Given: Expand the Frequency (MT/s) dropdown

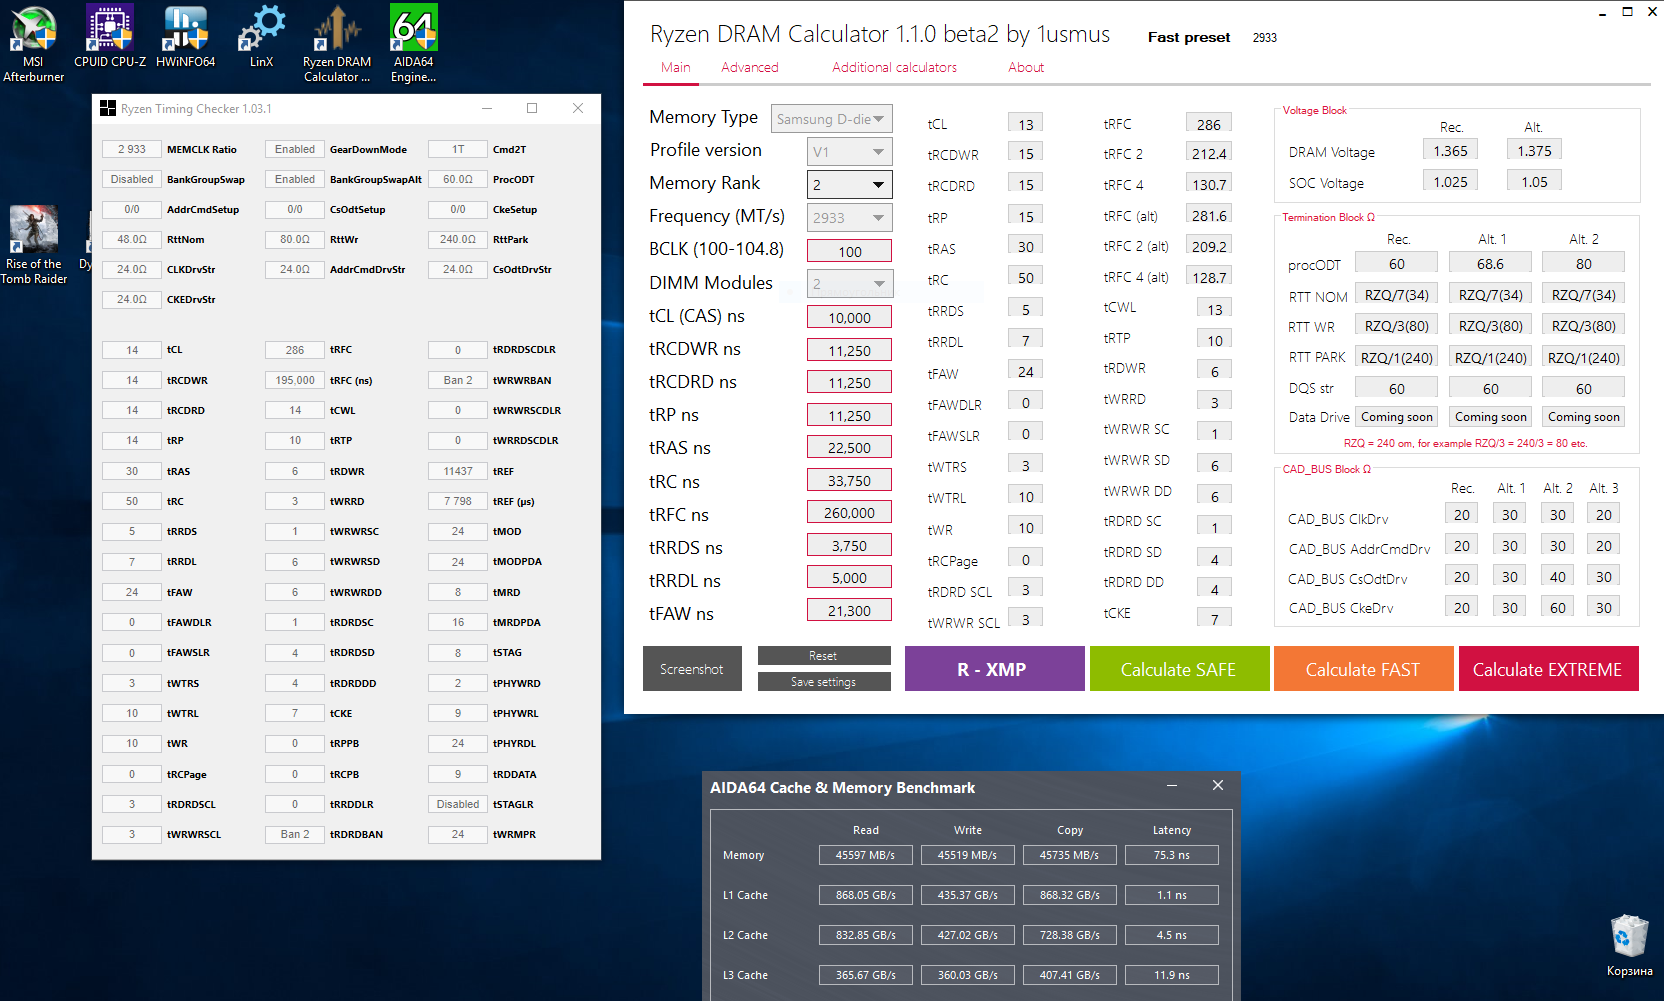Looking at the screenshot, I should tap(849, 218).
